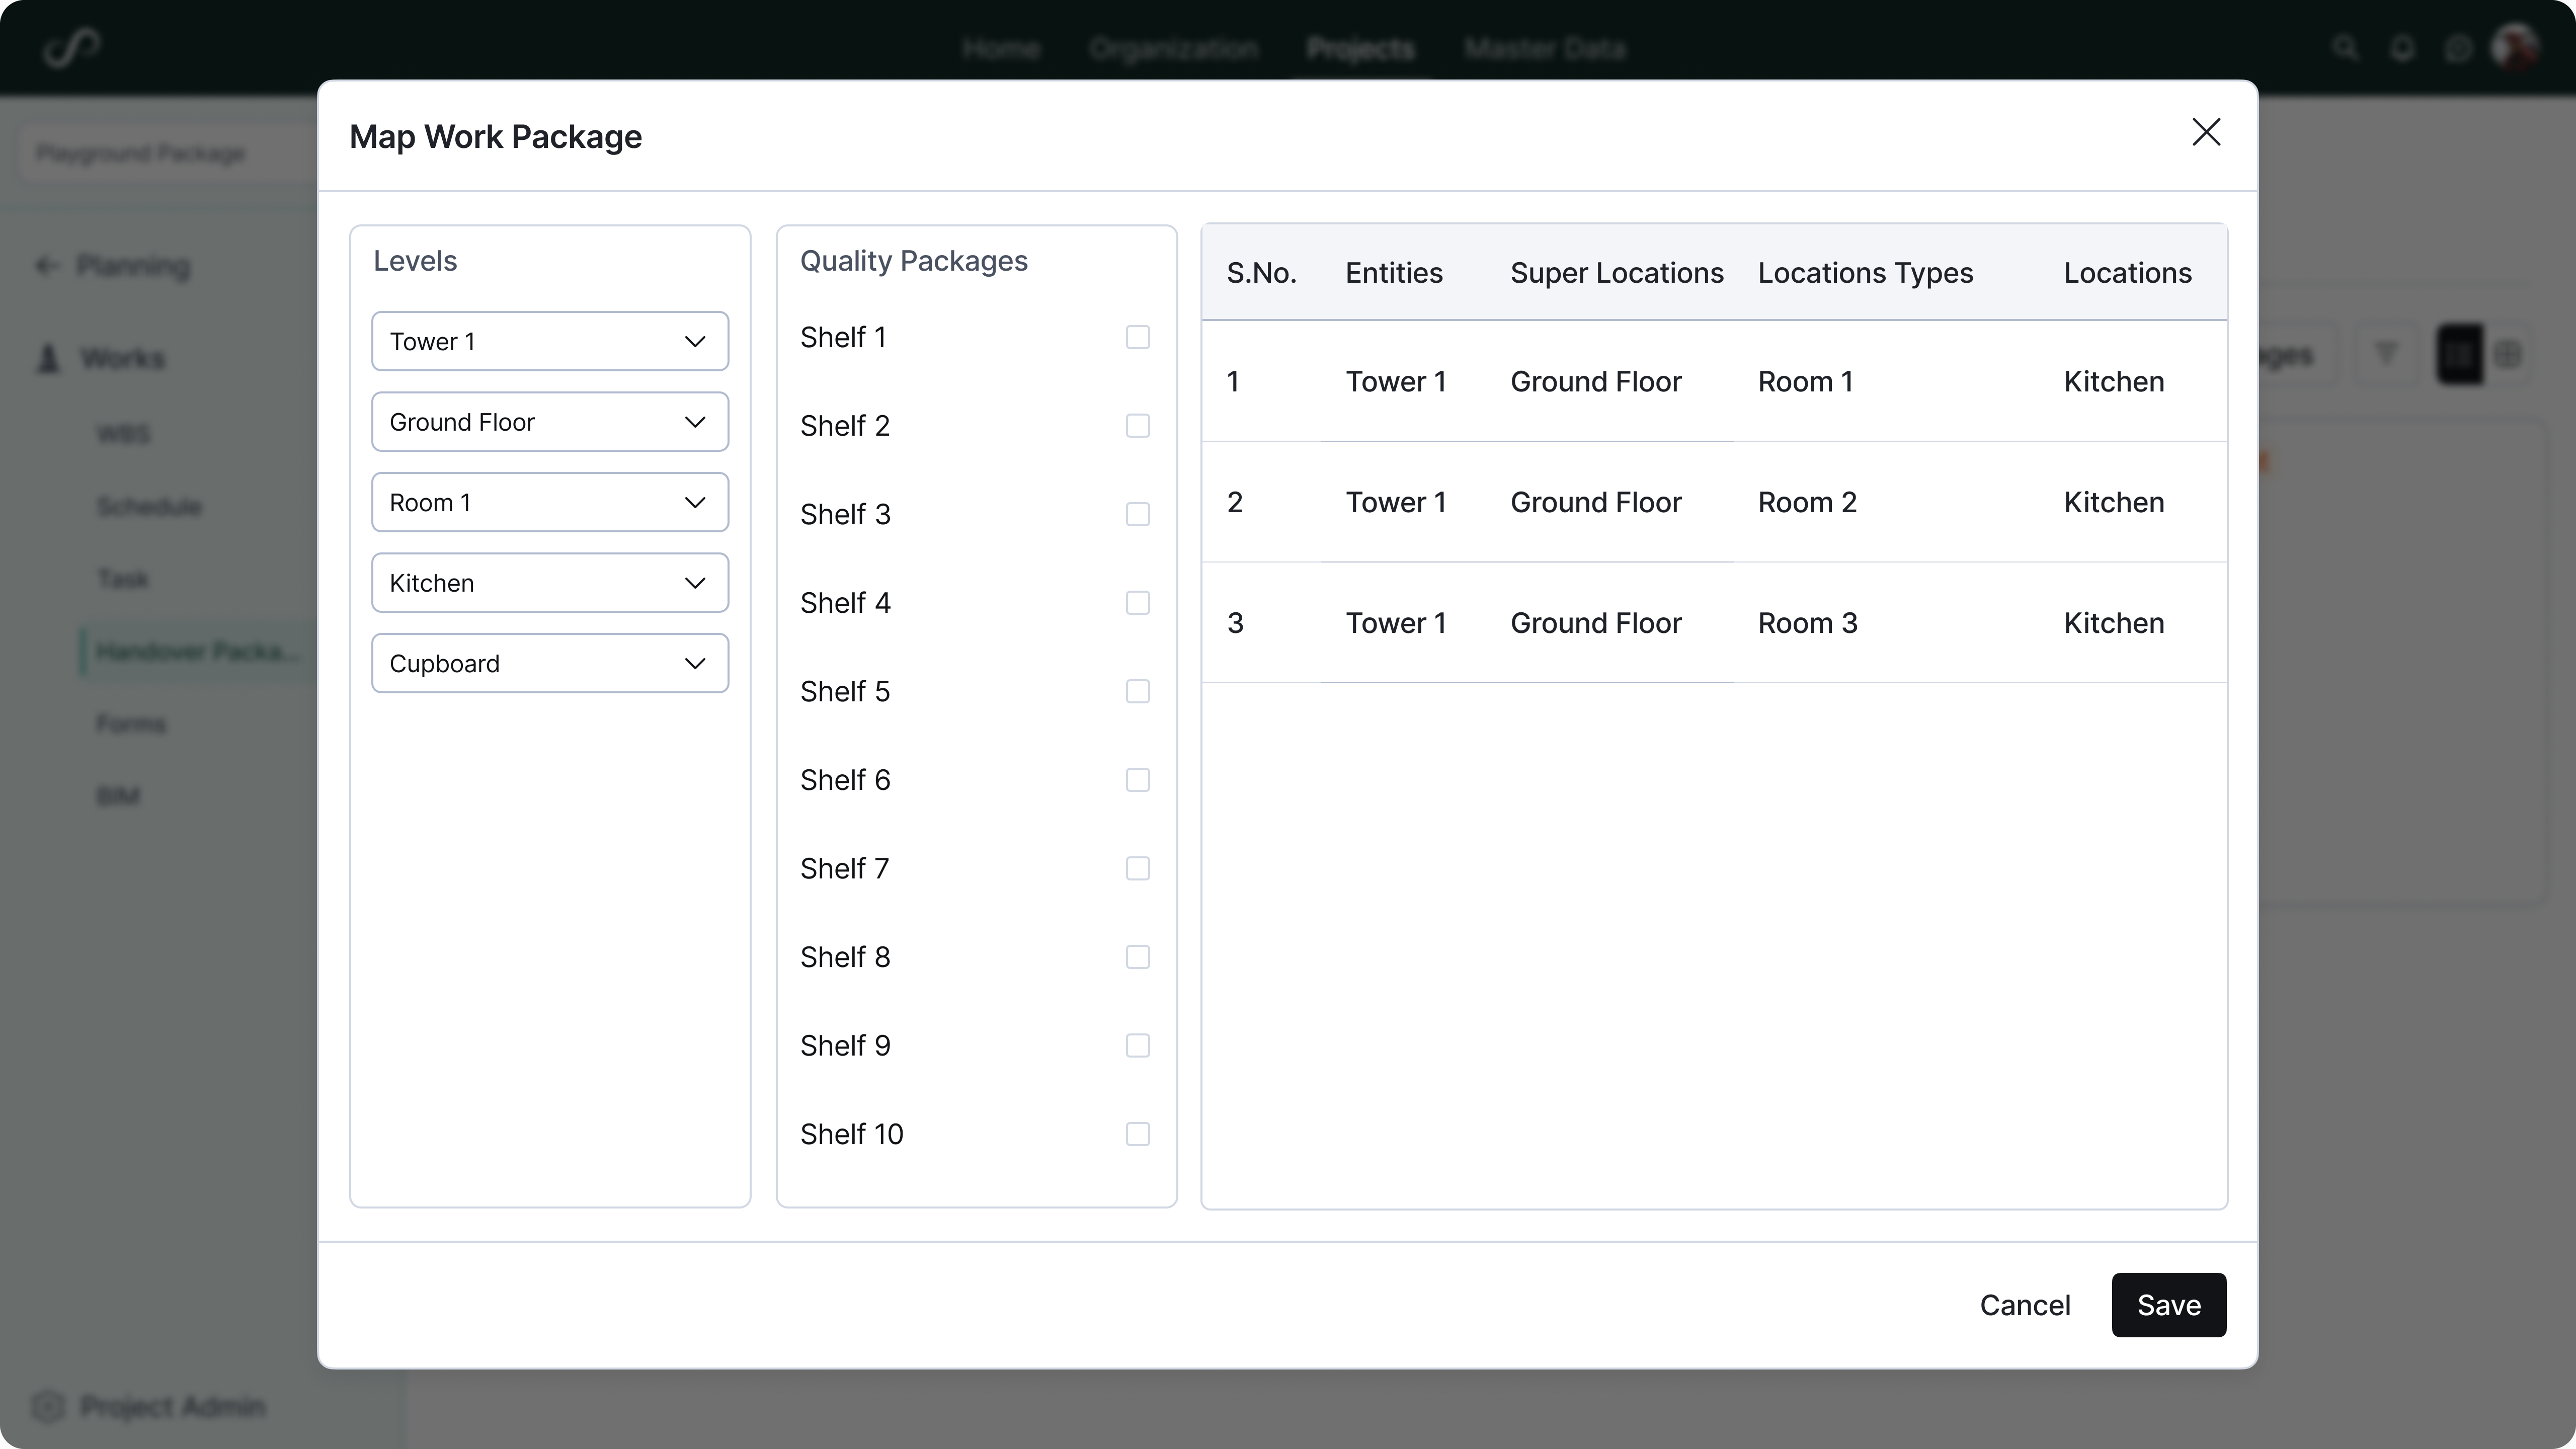Image resolution: width=2576 pixels, height=1449 pixels.
Task: Click the app logo in the top bar
Action: point(71,47)
